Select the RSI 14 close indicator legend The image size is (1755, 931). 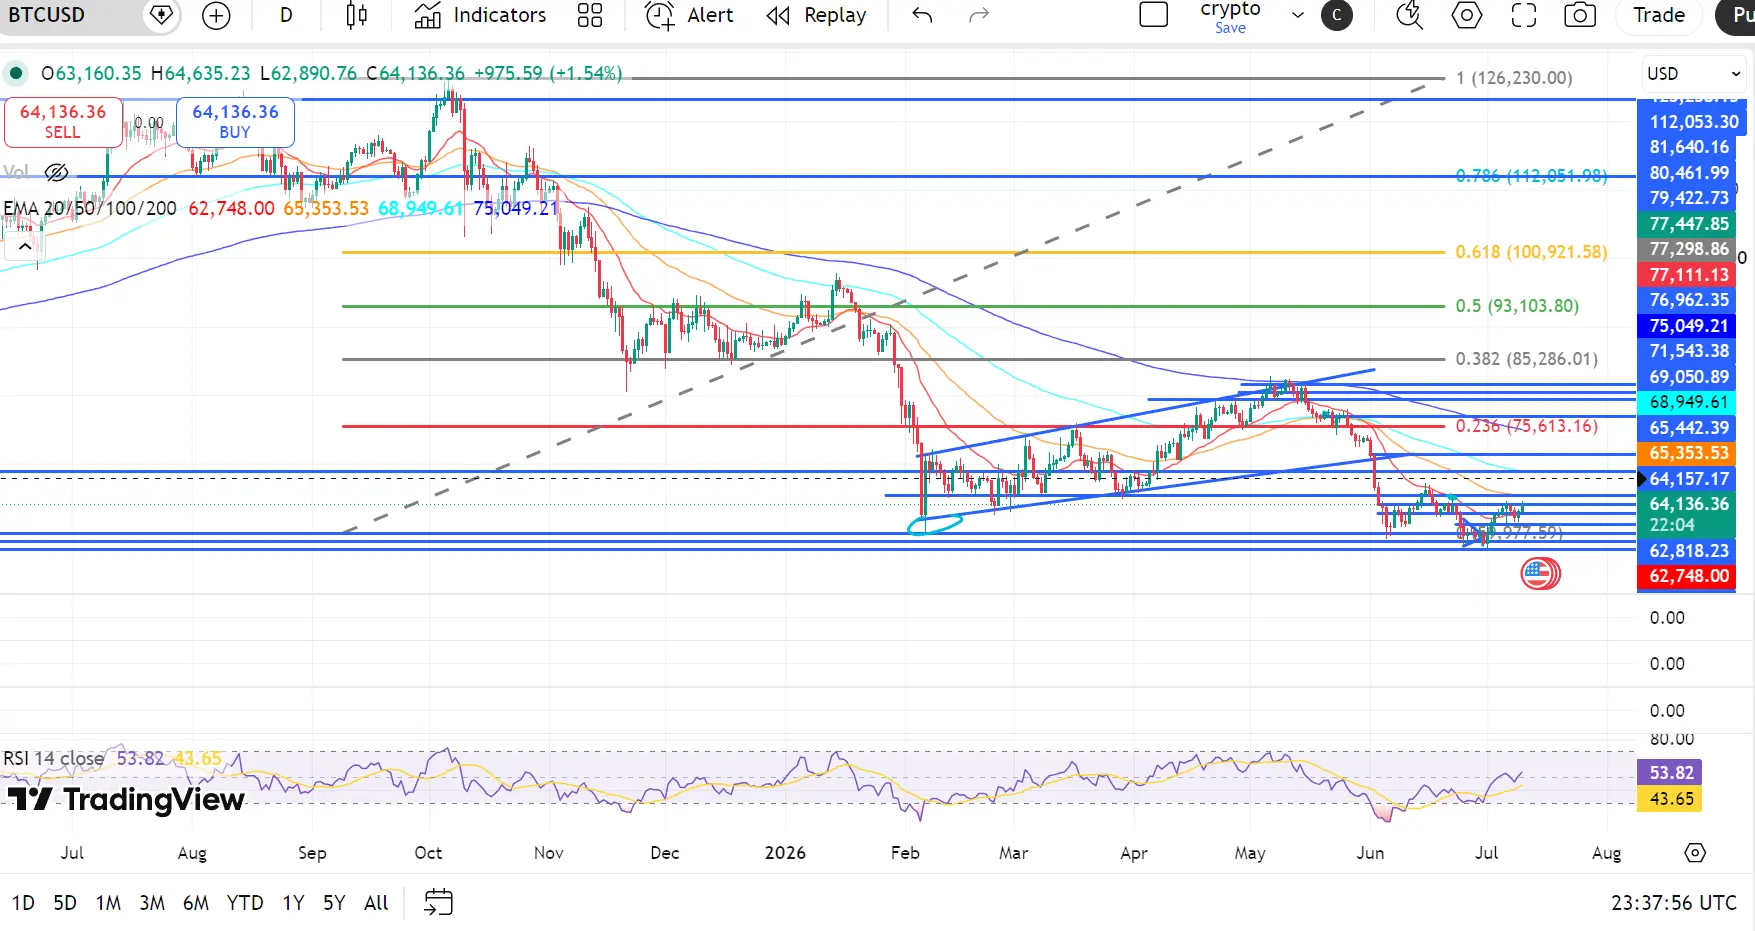(54, 758)
